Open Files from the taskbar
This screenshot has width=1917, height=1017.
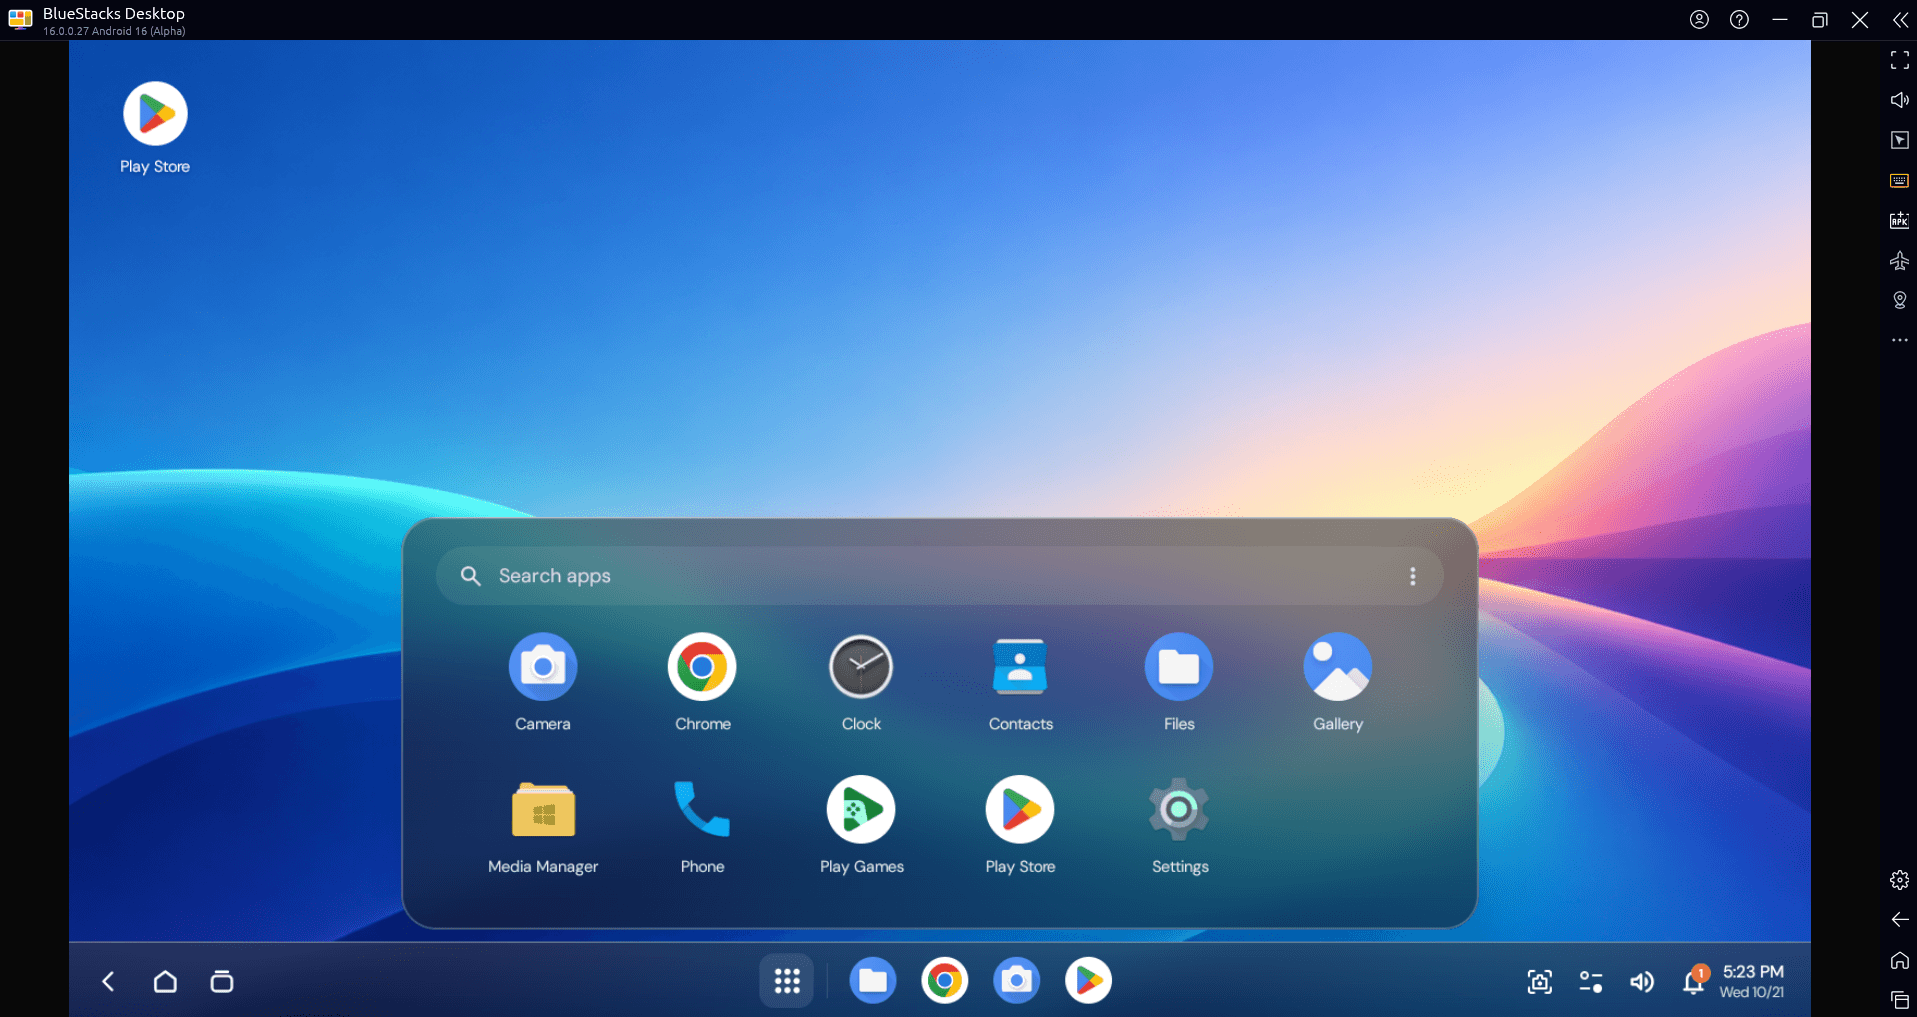coord(873,981)
